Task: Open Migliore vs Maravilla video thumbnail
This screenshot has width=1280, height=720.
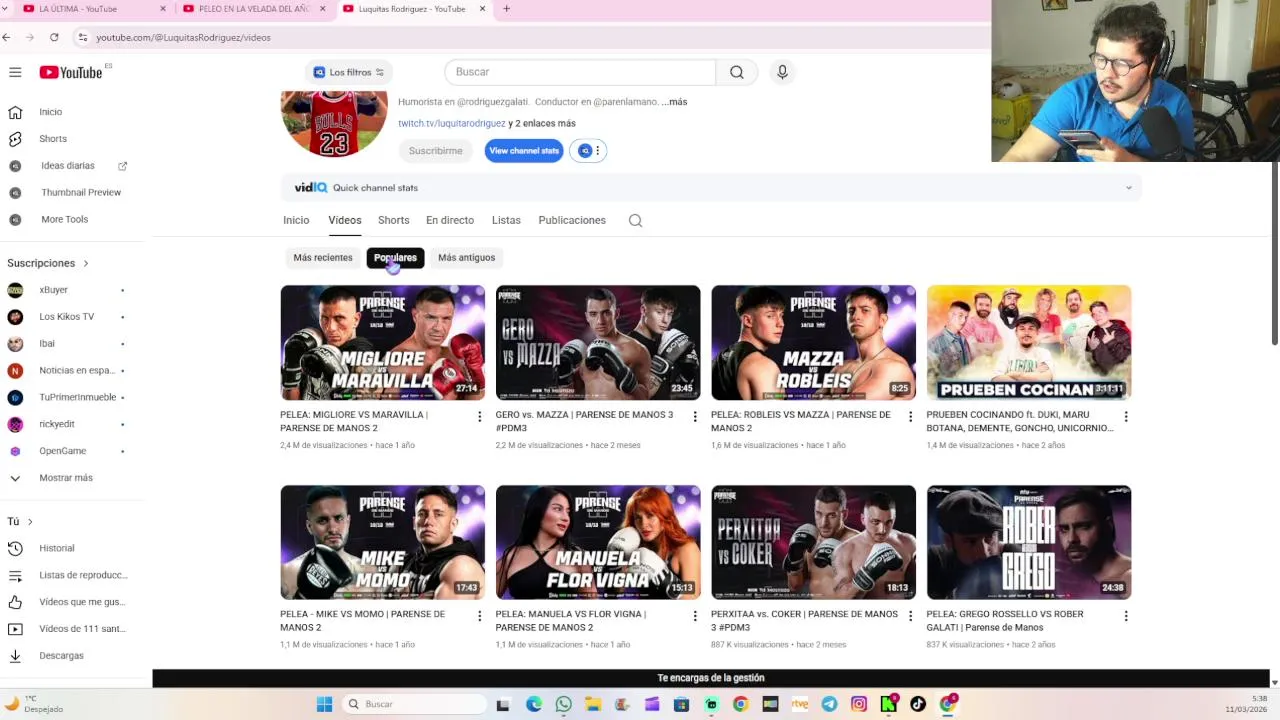Action: tap(382, 343)
